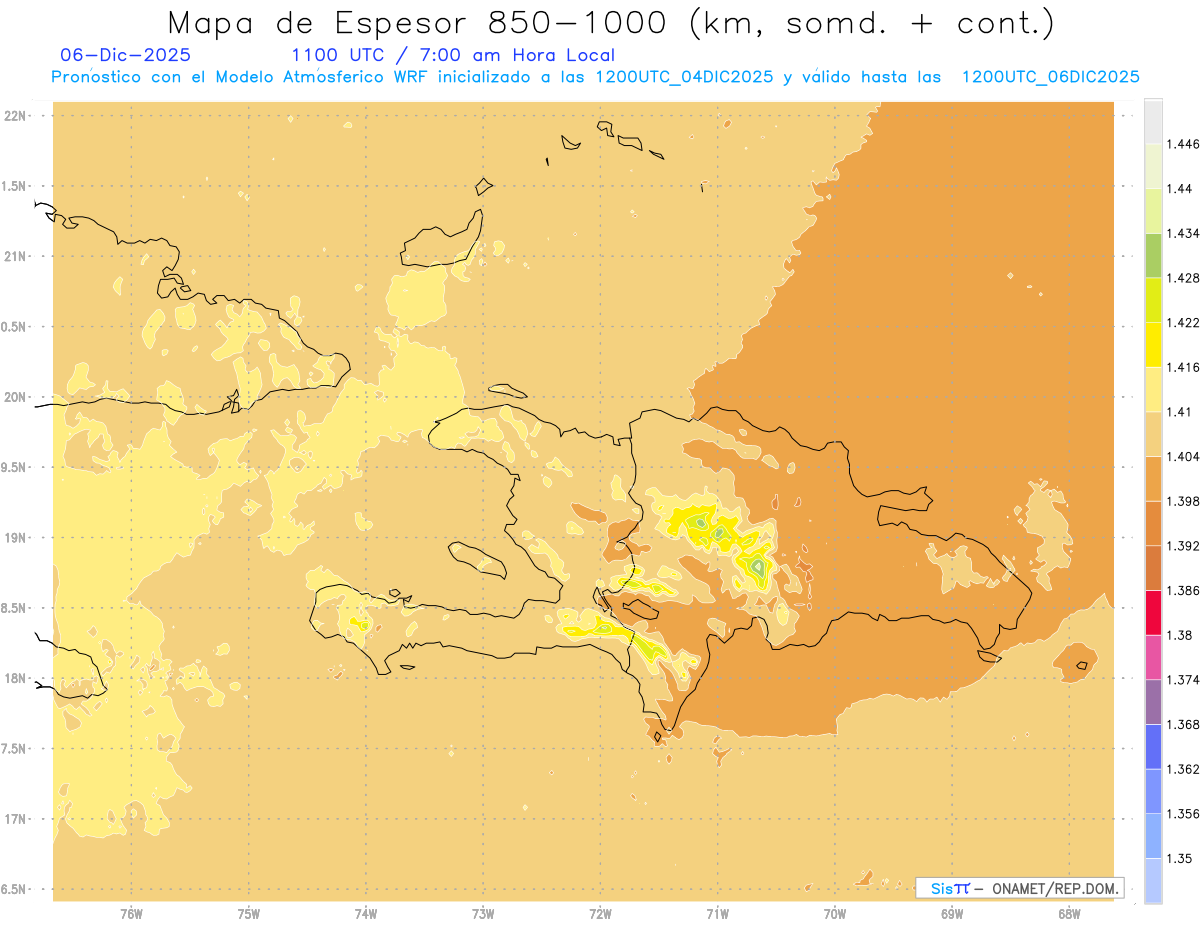Image resolution: width=1200 pixels, height=927 pixels.
Task: Click the legend value '1.446'
Action: [1183, 144]
